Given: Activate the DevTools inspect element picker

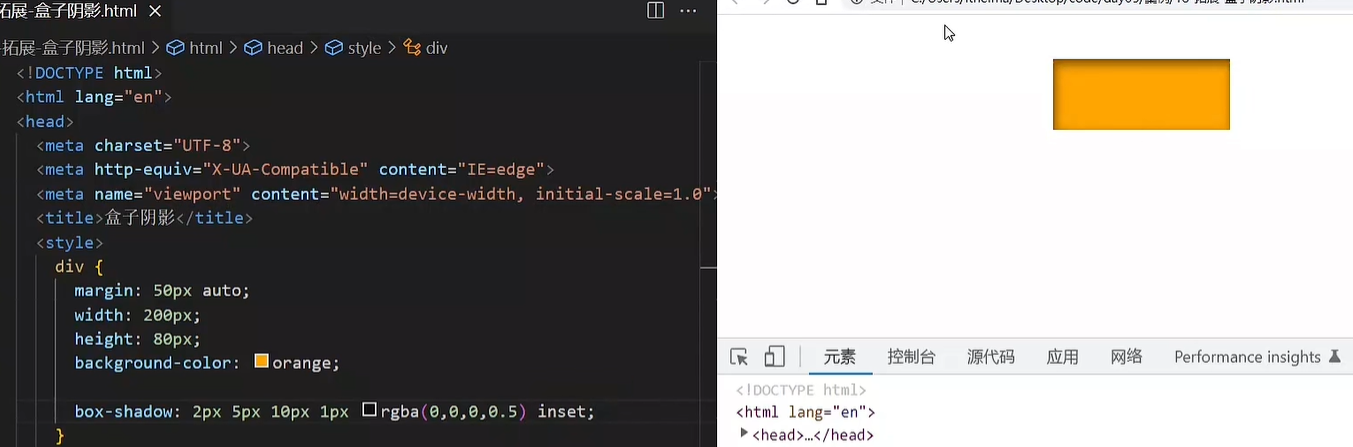Looking at the screenshot, I should coord(739,357).
